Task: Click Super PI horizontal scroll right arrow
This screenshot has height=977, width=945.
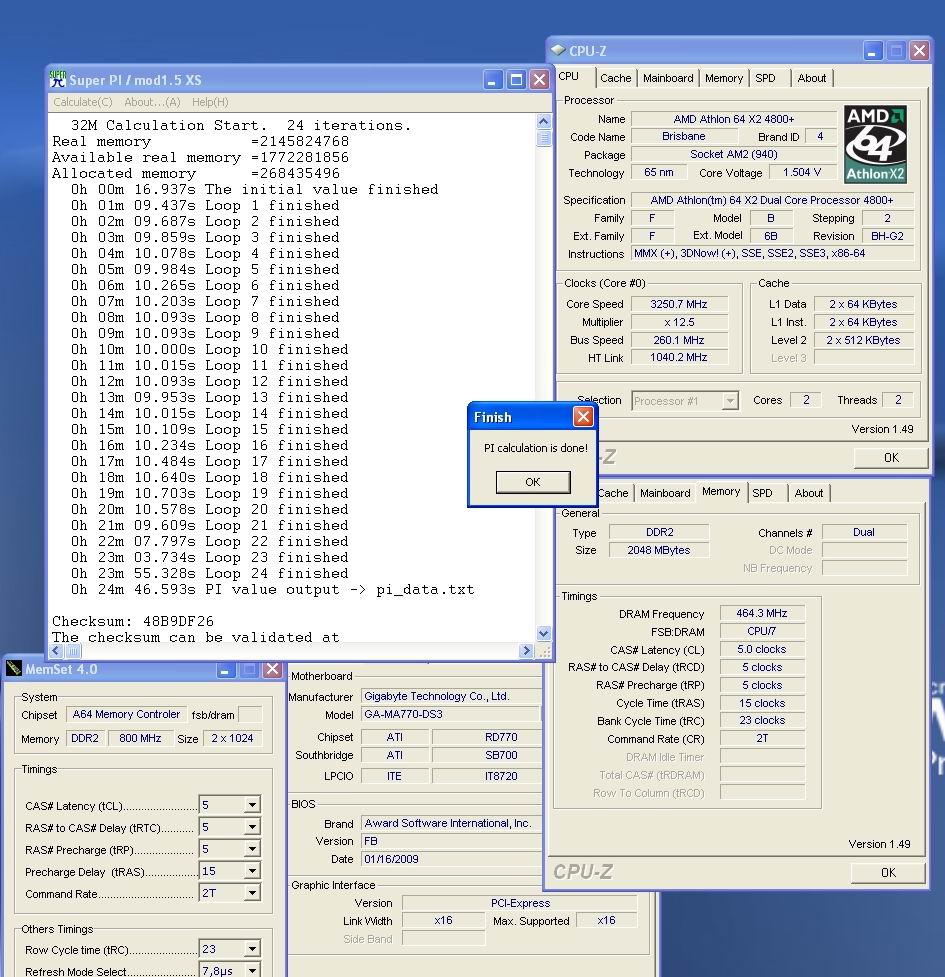Action: [x=526, y=651]
